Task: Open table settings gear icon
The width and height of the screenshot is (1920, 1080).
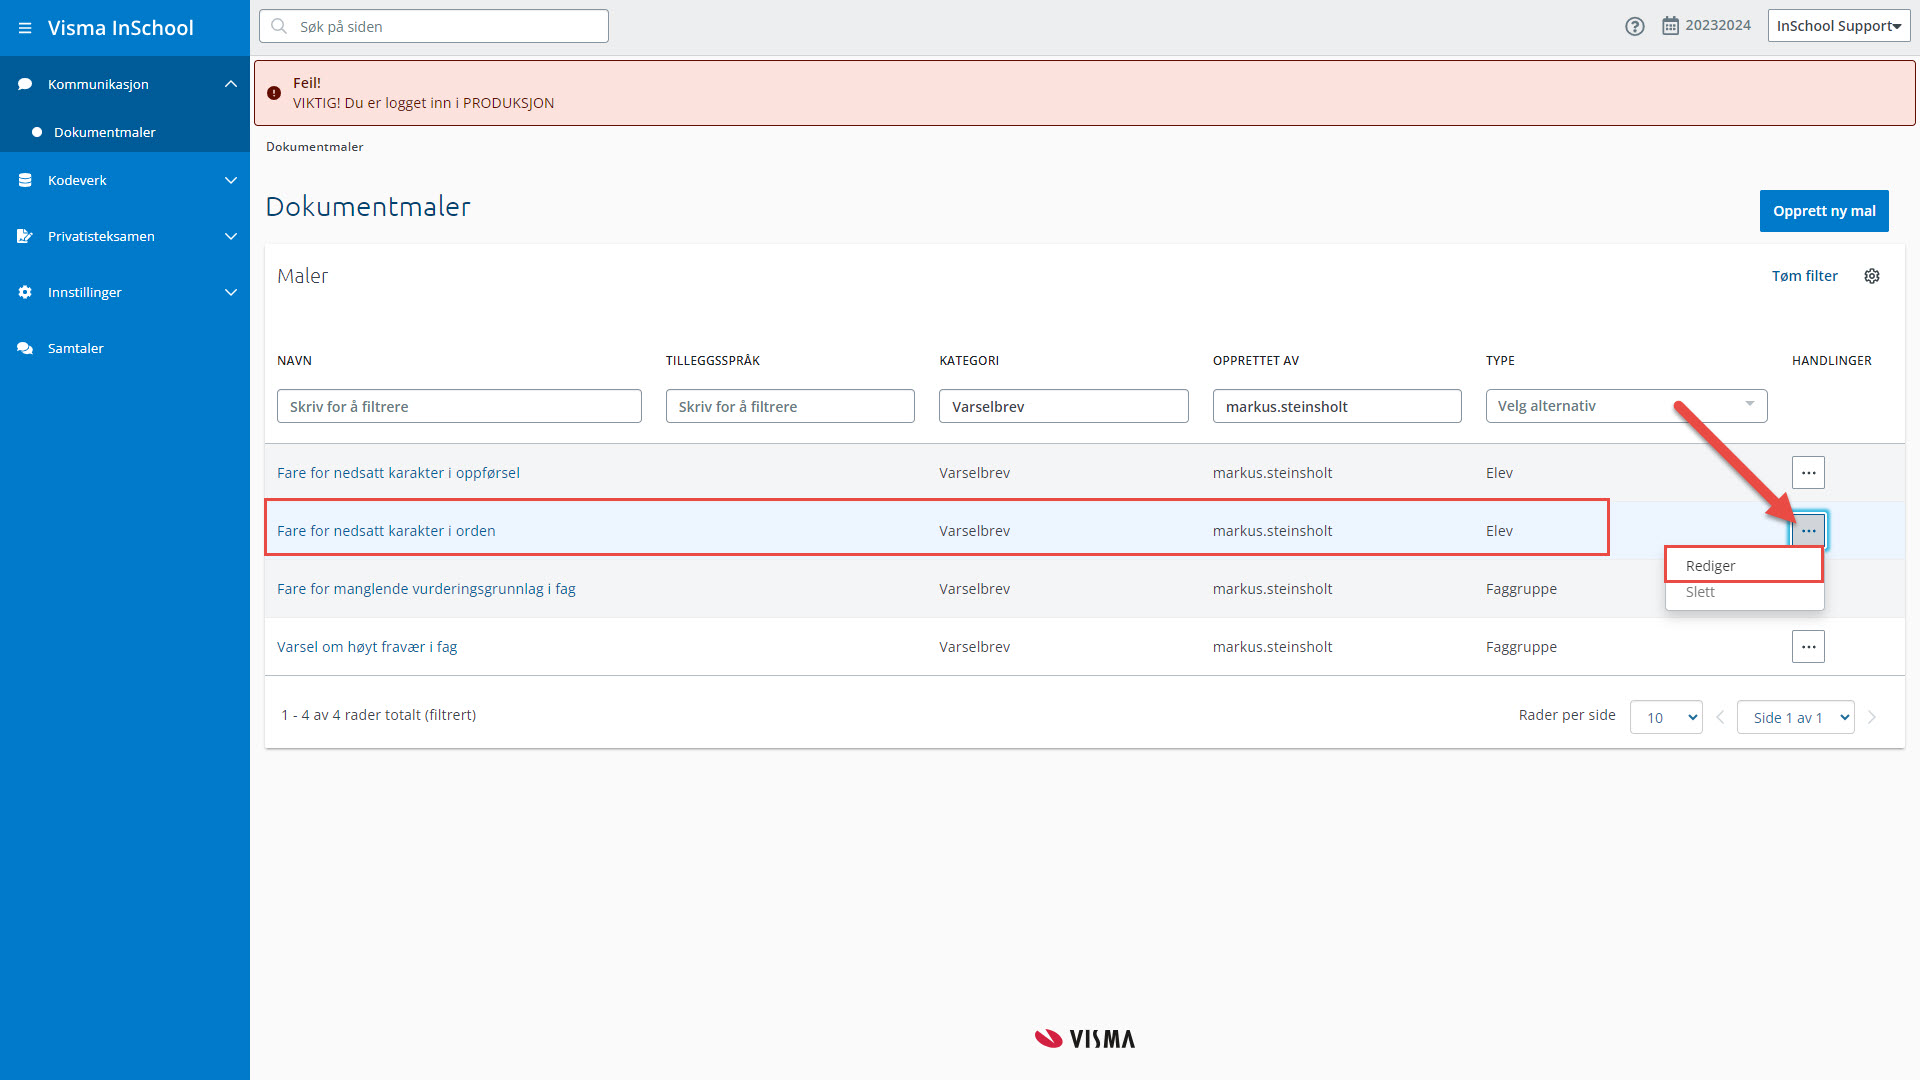Action: (x=1872, y=276)
